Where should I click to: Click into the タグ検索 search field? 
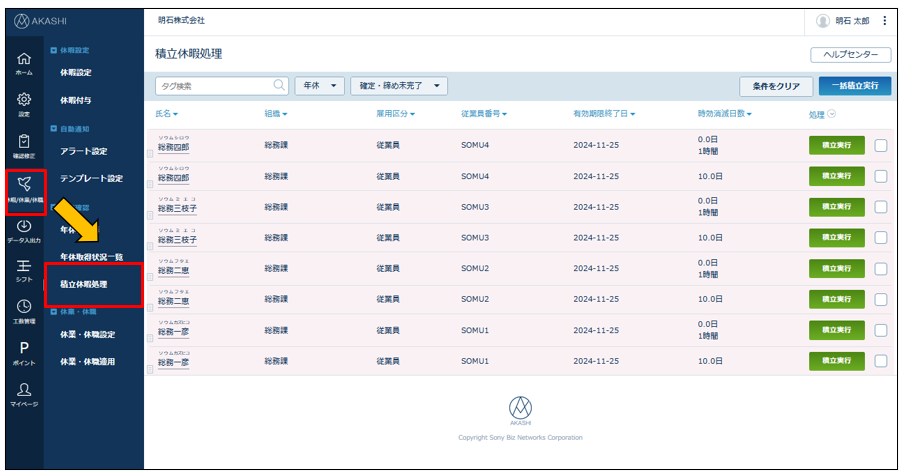(x=221, y=86)
